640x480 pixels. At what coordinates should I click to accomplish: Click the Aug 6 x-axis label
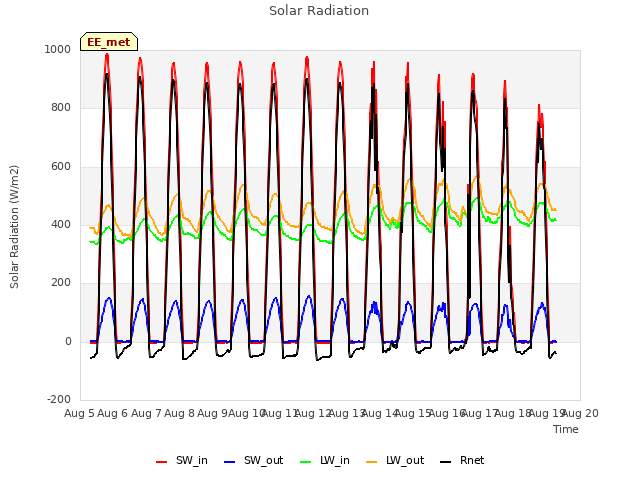113,413
